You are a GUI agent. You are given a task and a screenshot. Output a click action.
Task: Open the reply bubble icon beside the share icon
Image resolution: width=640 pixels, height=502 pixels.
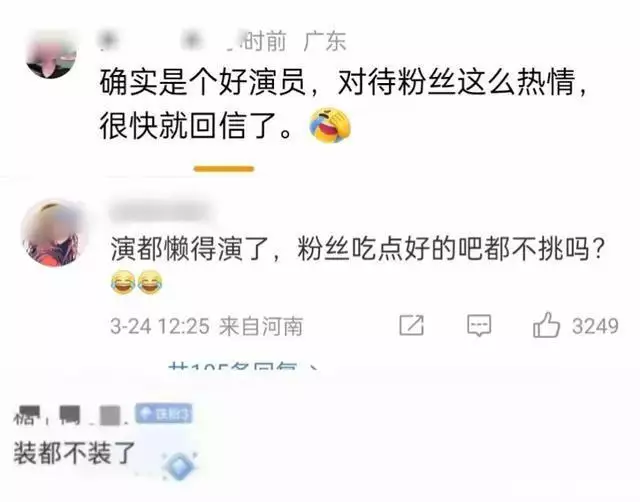(x=479, y=325)
